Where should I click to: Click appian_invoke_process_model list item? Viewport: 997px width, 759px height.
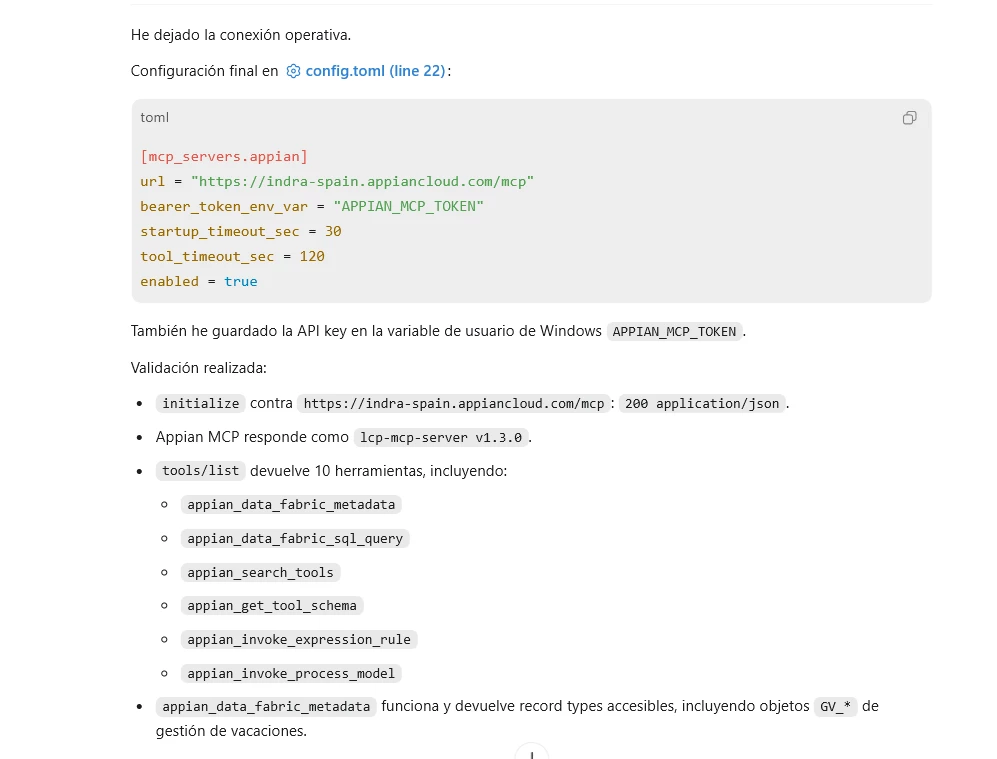291,673
